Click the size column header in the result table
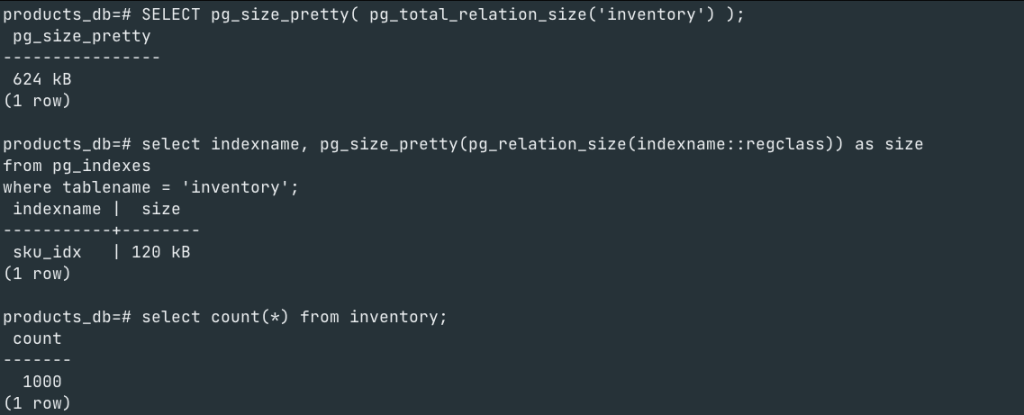 pyautogui.click(x=160, y=209)
